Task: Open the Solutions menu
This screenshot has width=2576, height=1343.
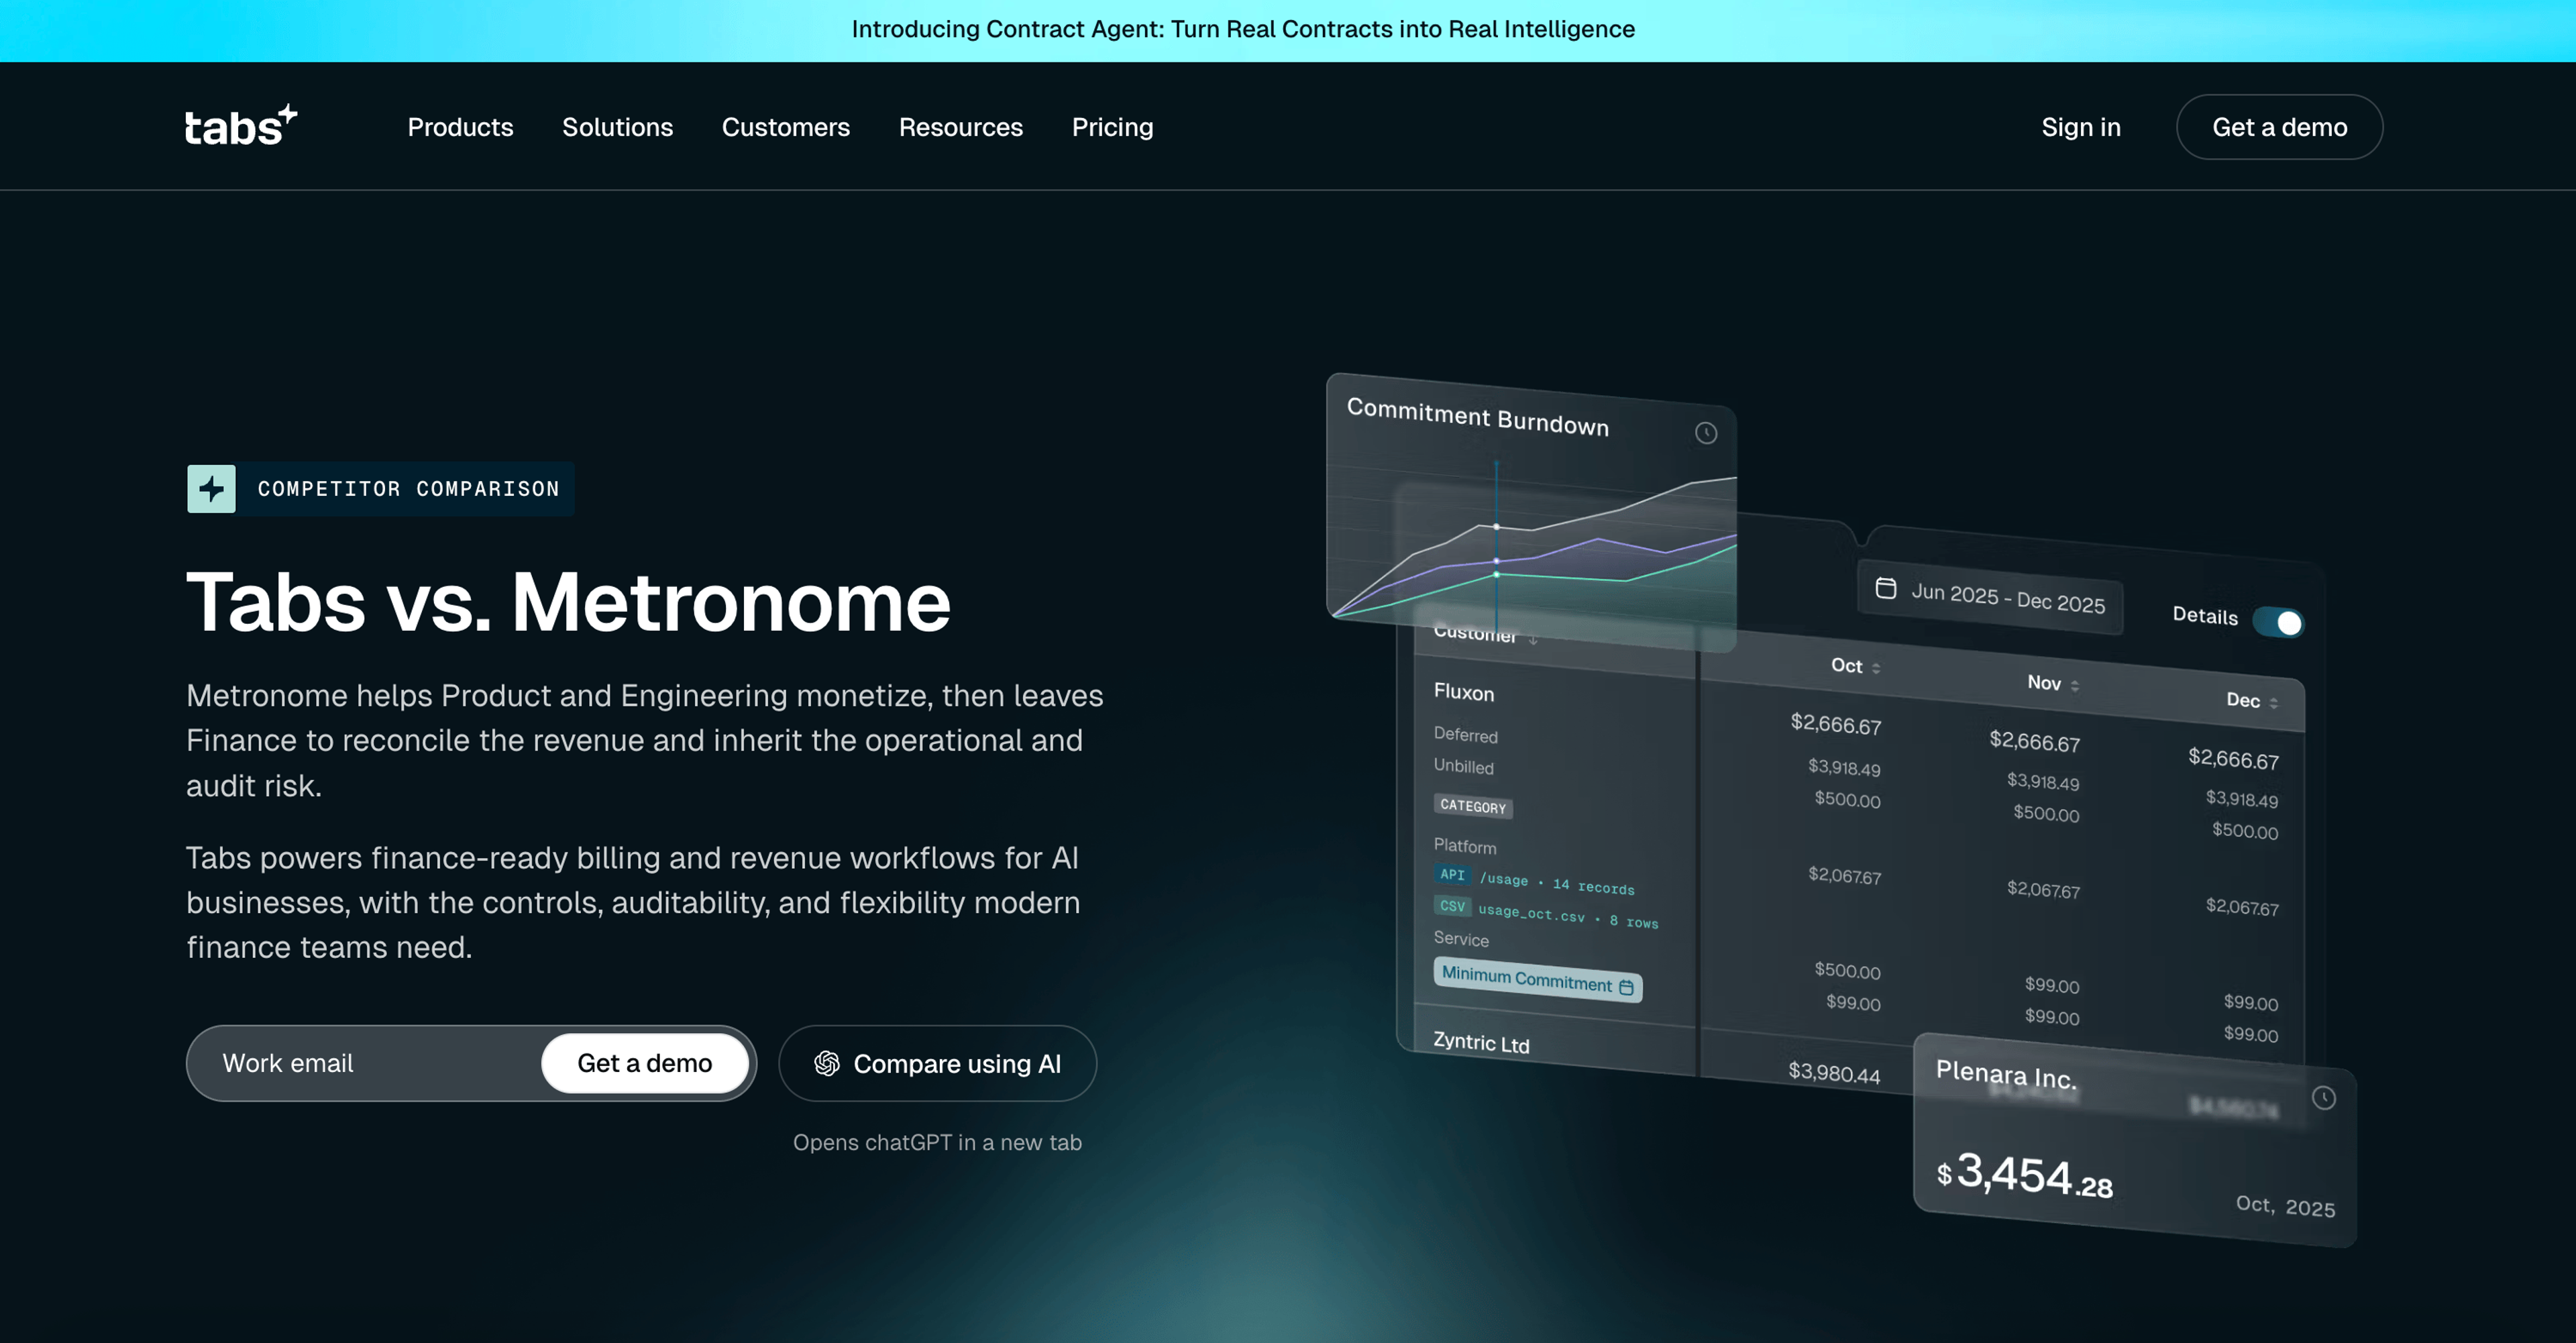Action: point(617,127)
